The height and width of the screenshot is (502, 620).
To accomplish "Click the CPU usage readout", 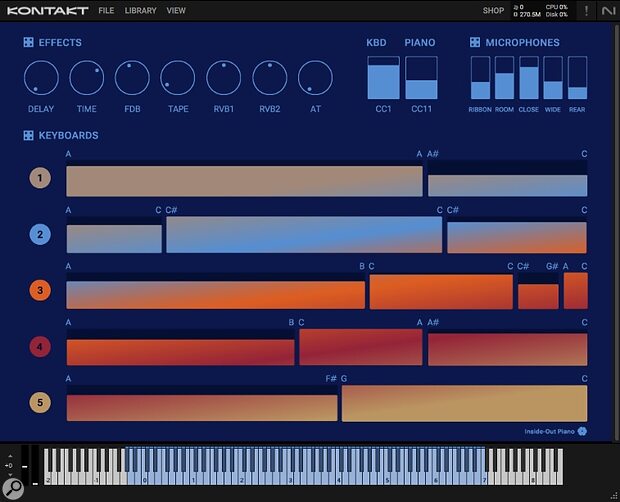I will 556,7.
